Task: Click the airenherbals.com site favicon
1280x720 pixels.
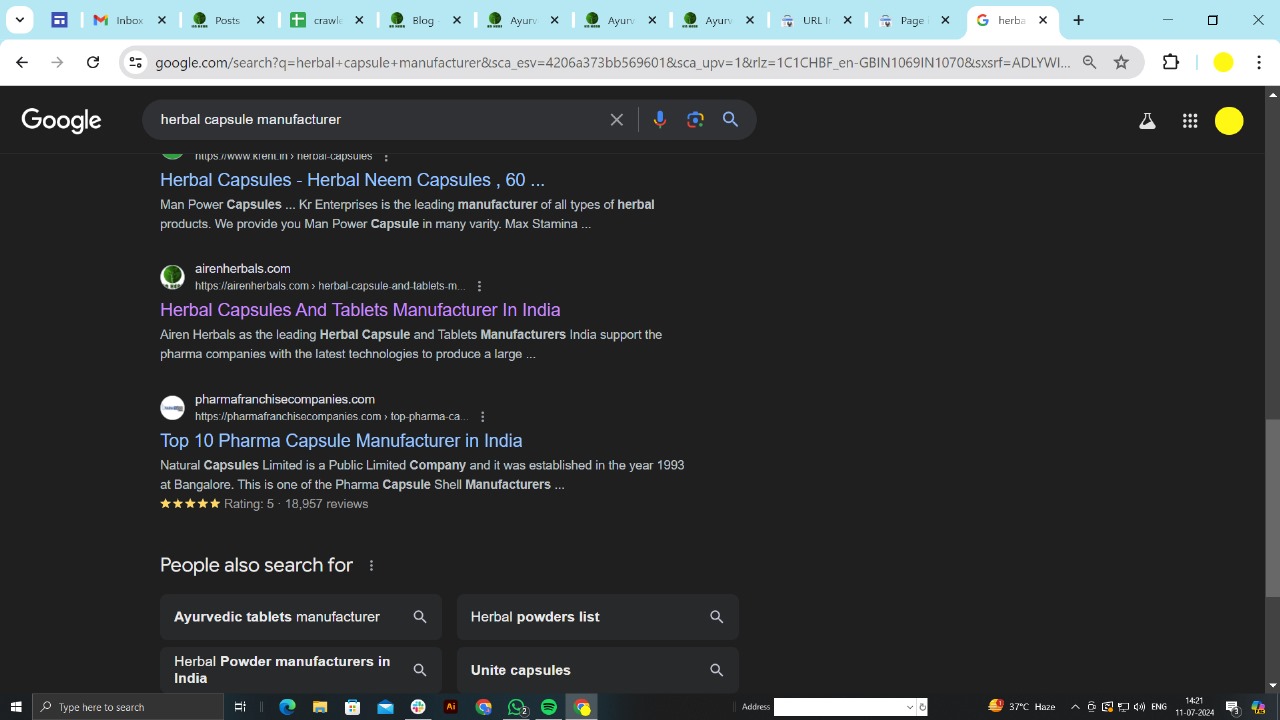Action: [173, 277]
